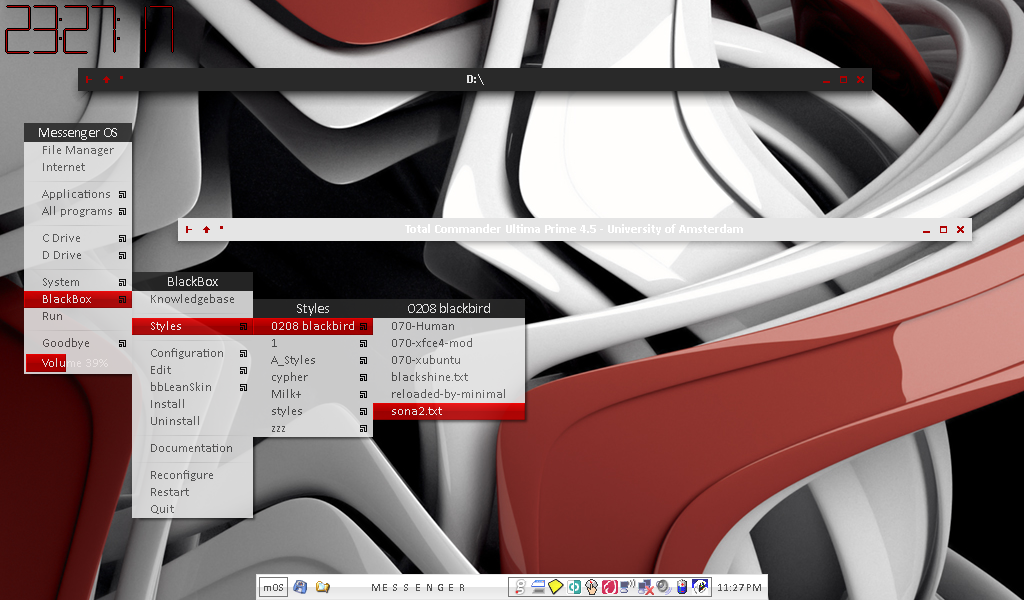Expand the cypher styles folder arrow
The height and width of the screenshot is (600, 1024).
point(363,378)
